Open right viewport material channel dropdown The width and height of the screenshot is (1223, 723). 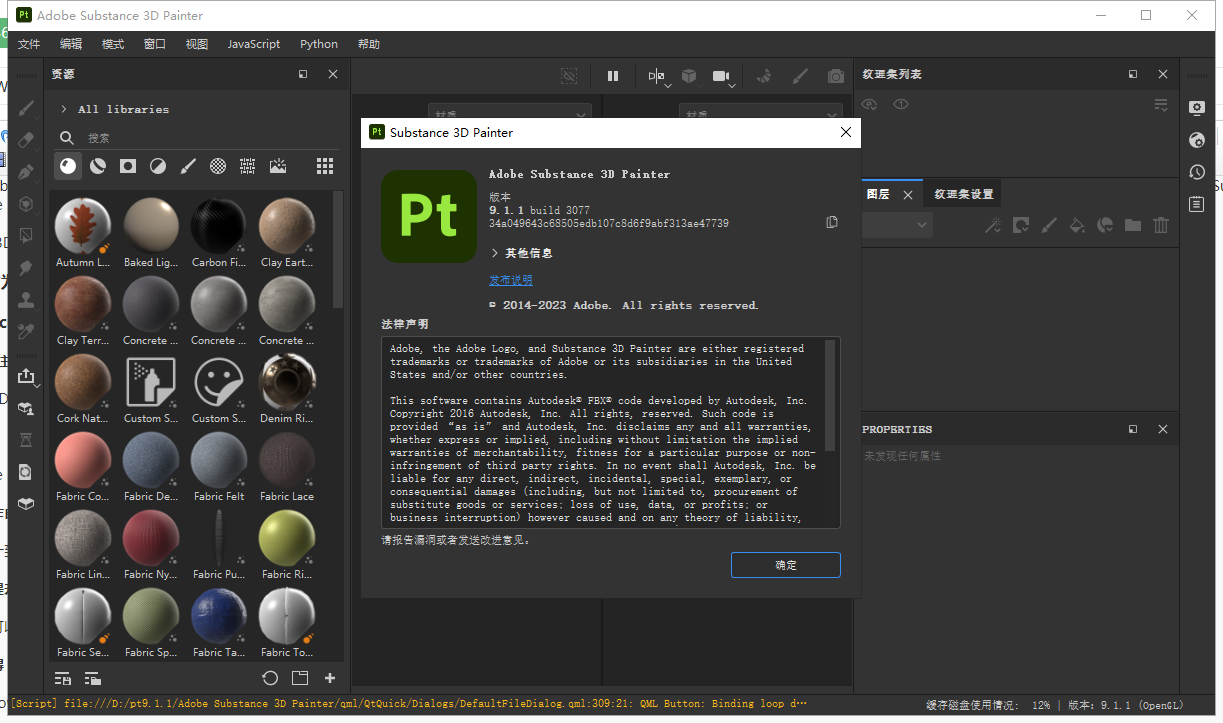pos(761,111)
